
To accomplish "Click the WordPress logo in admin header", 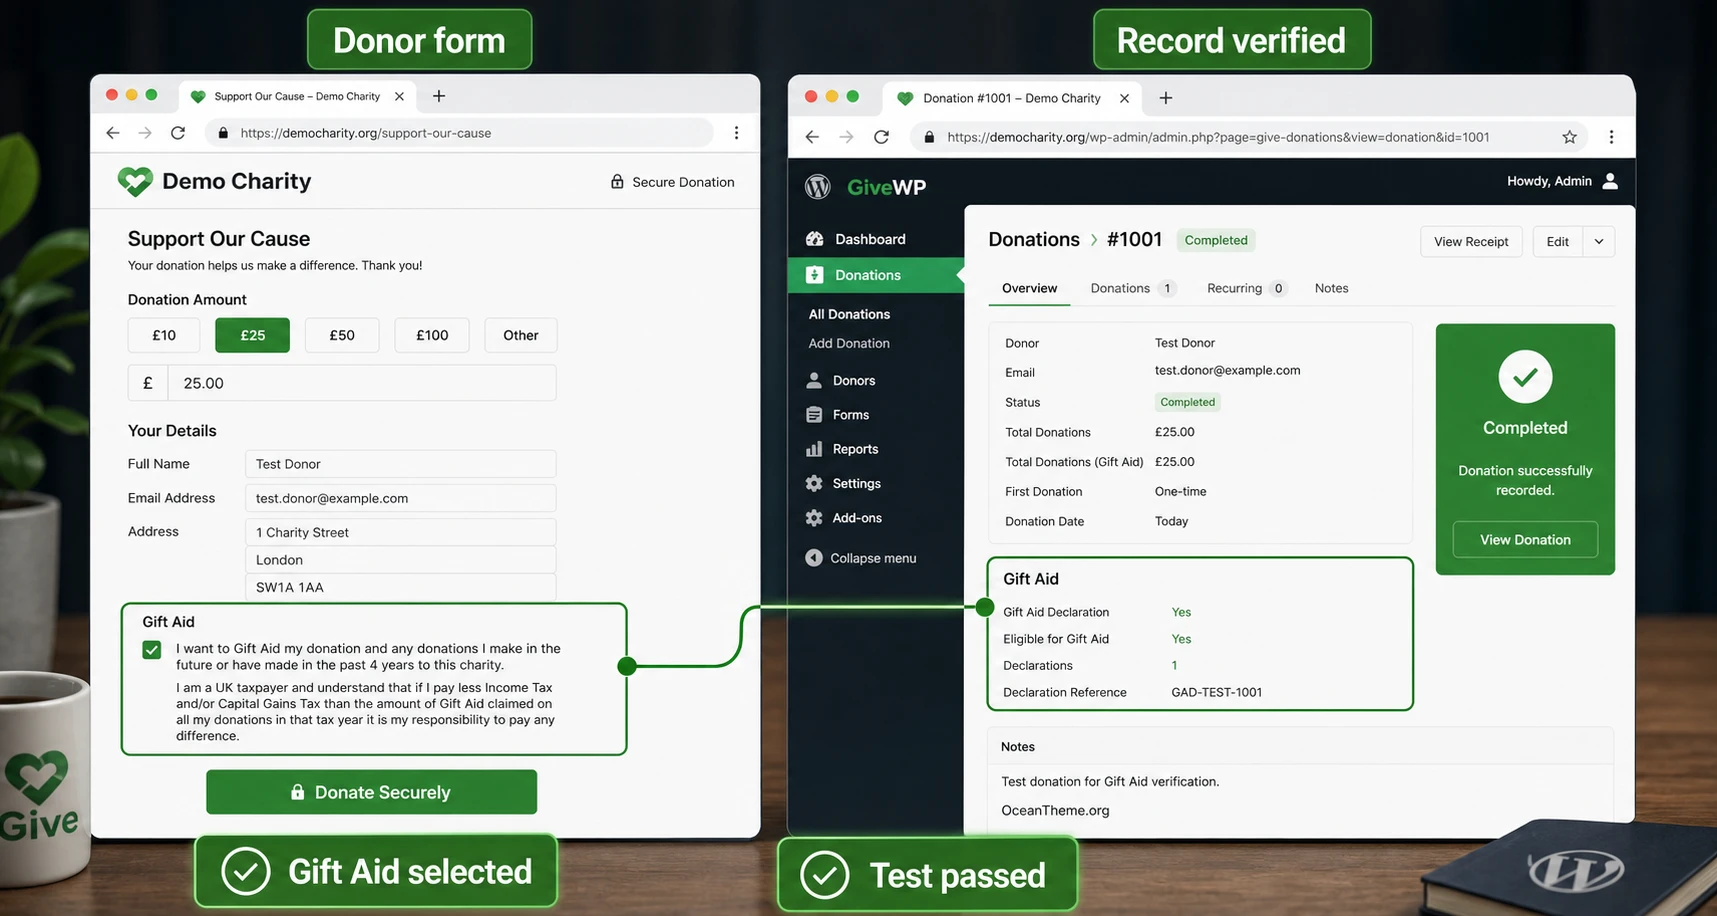I will [x=818, y=186].
